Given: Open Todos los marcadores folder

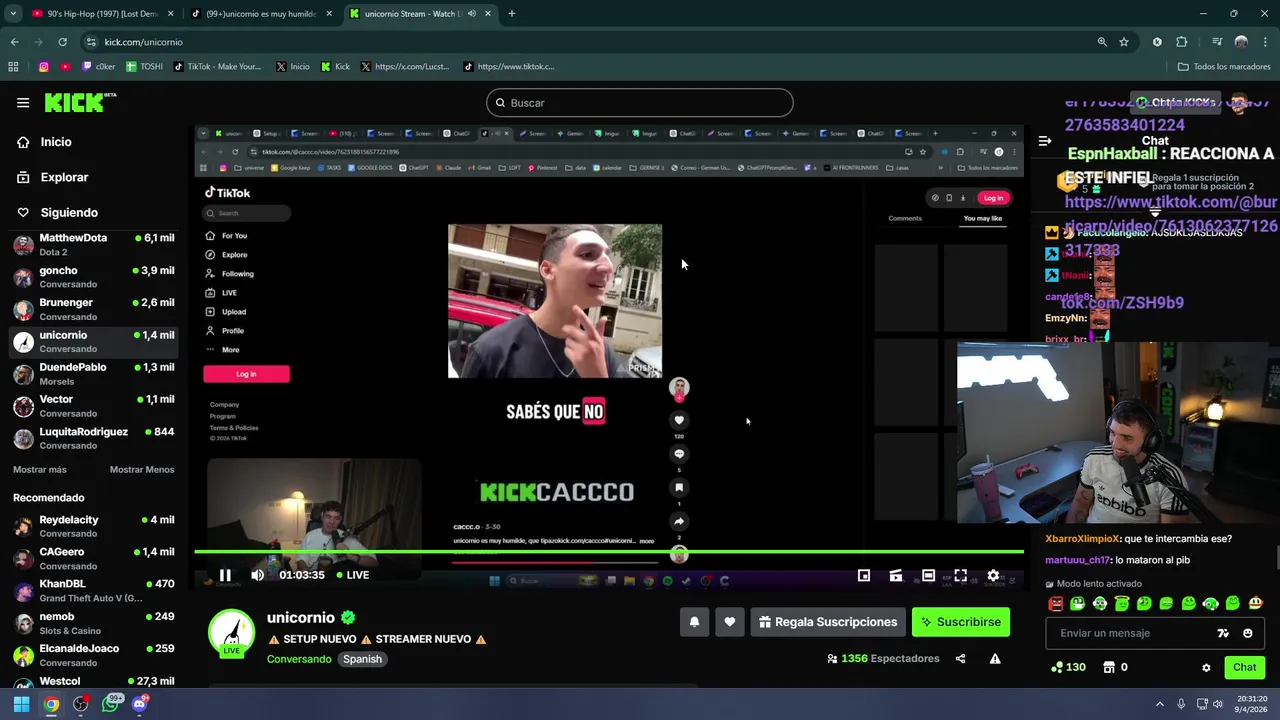Looking at the screenshot, I should [1224, 67].
